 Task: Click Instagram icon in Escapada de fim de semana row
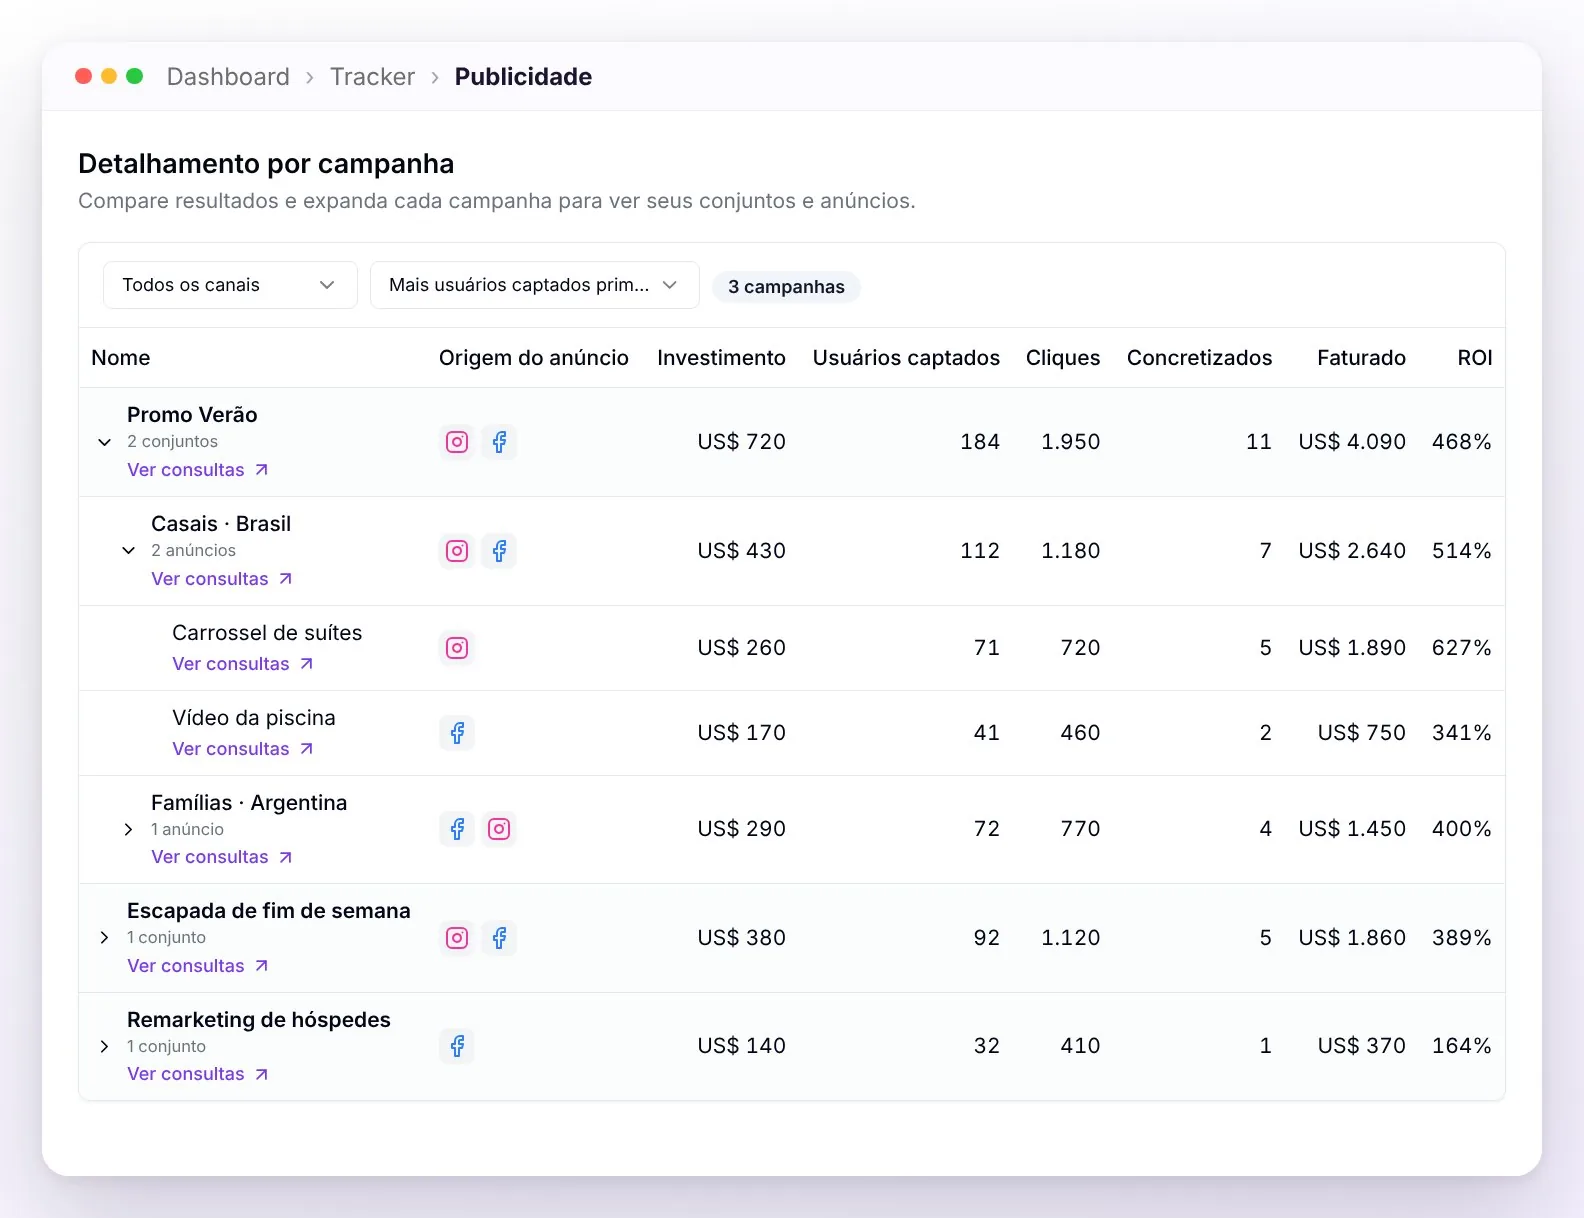457,938
